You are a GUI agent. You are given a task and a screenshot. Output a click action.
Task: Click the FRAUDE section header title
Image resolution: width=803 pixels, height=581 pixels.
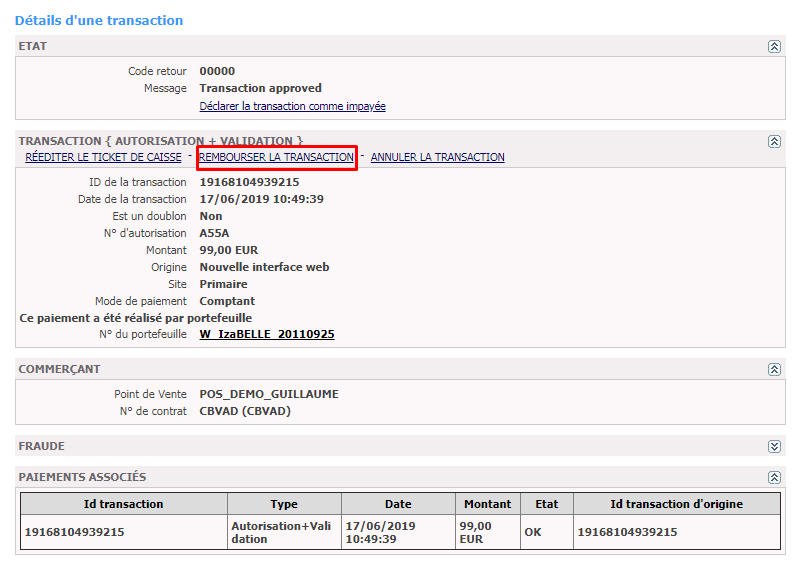pyautogui.click(x=41, y=446)
